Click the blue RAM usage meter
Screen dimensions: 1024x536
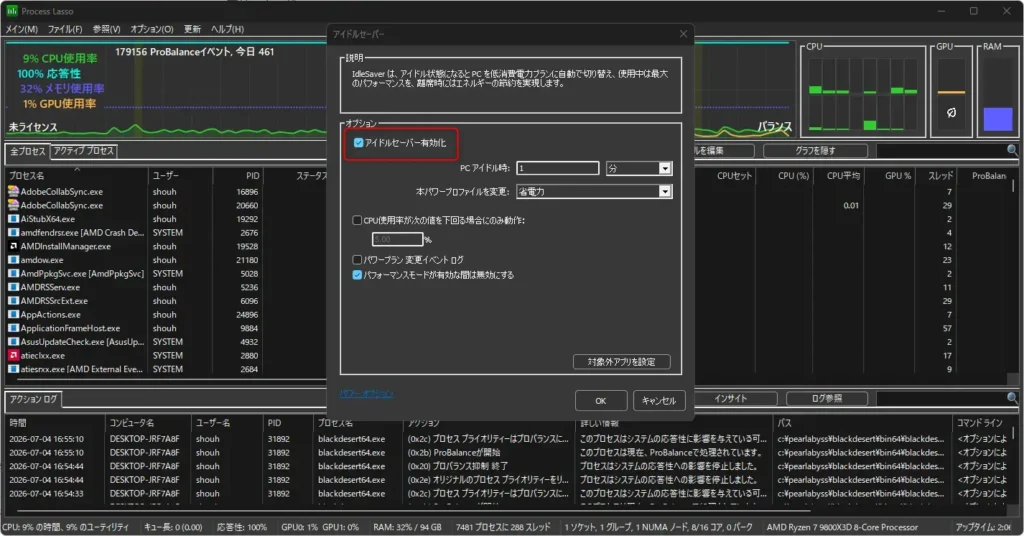(998, 119)
